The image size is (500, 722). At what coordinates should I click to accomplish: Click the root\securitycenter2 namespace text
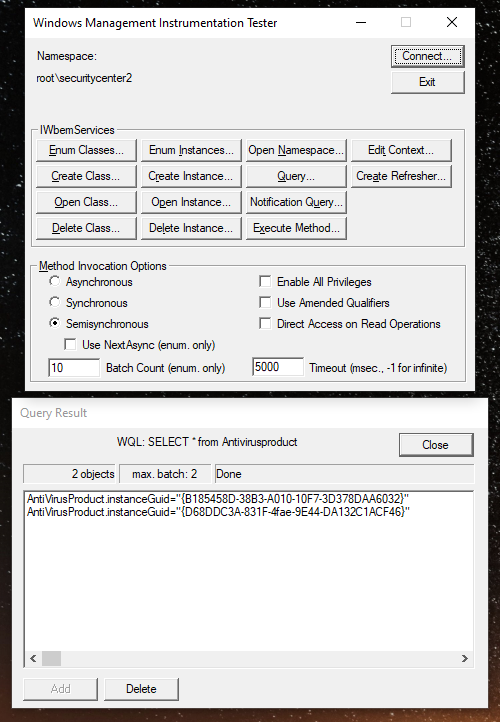click(84, 78)
